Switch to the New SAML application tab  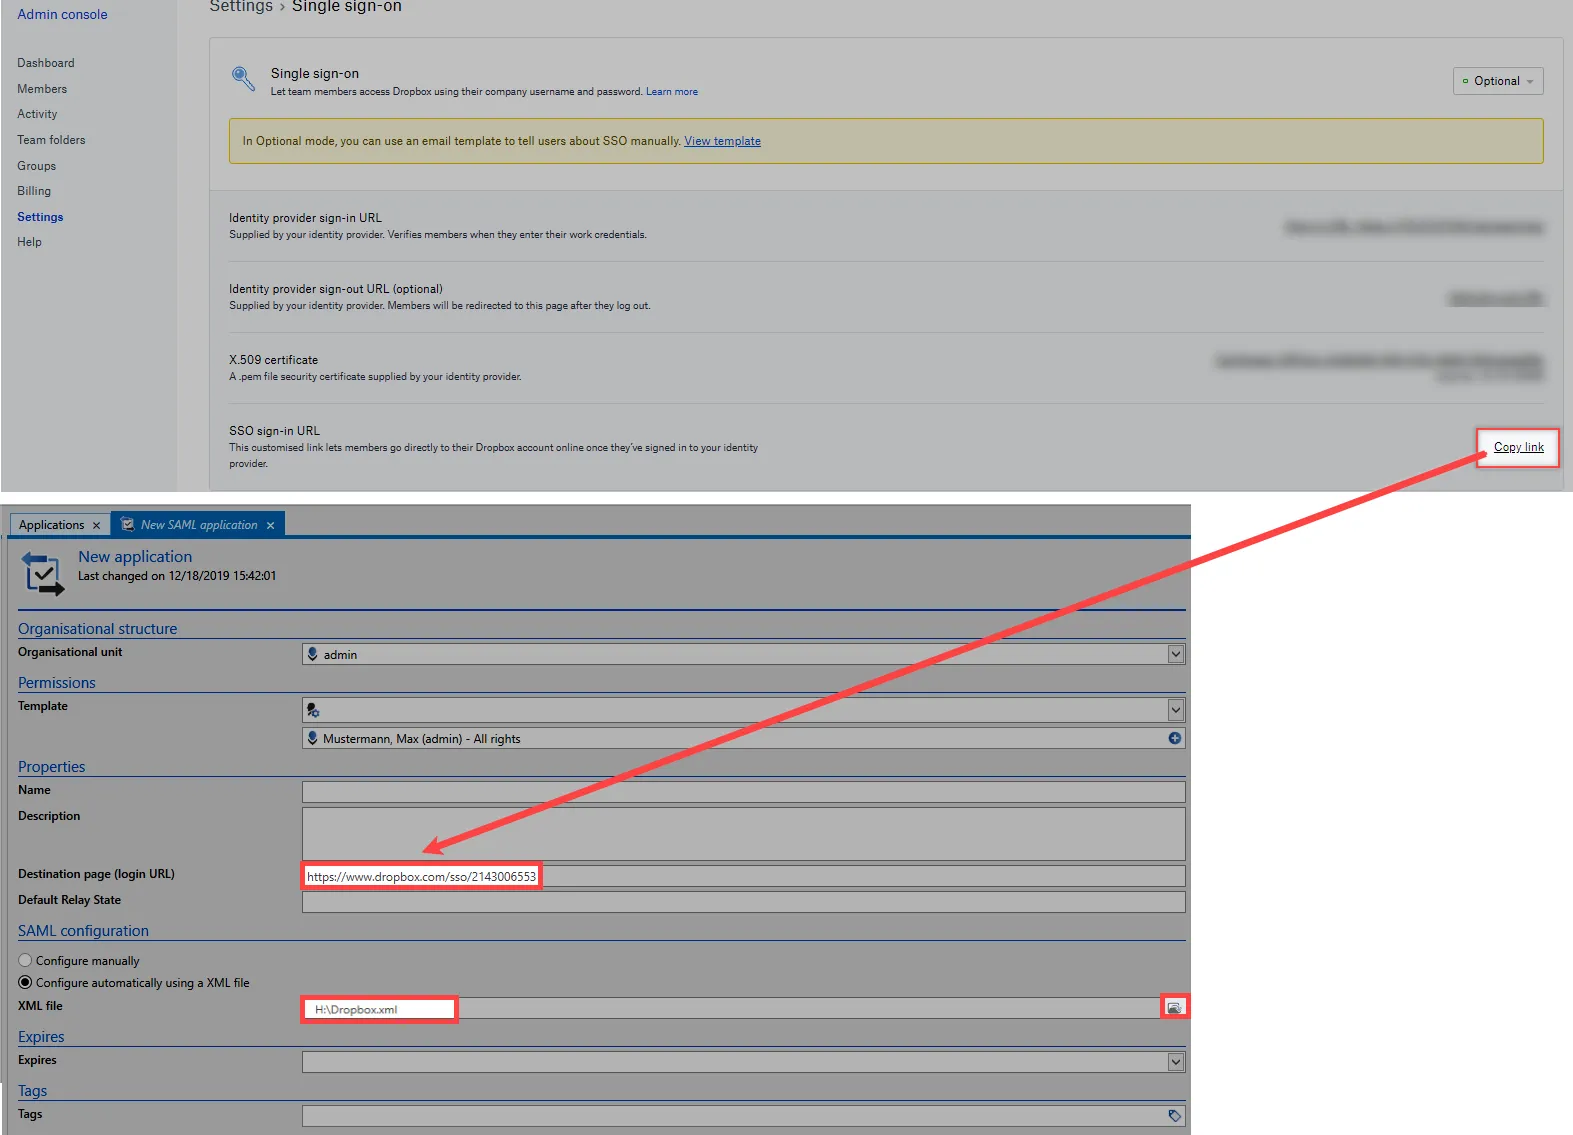199,524
